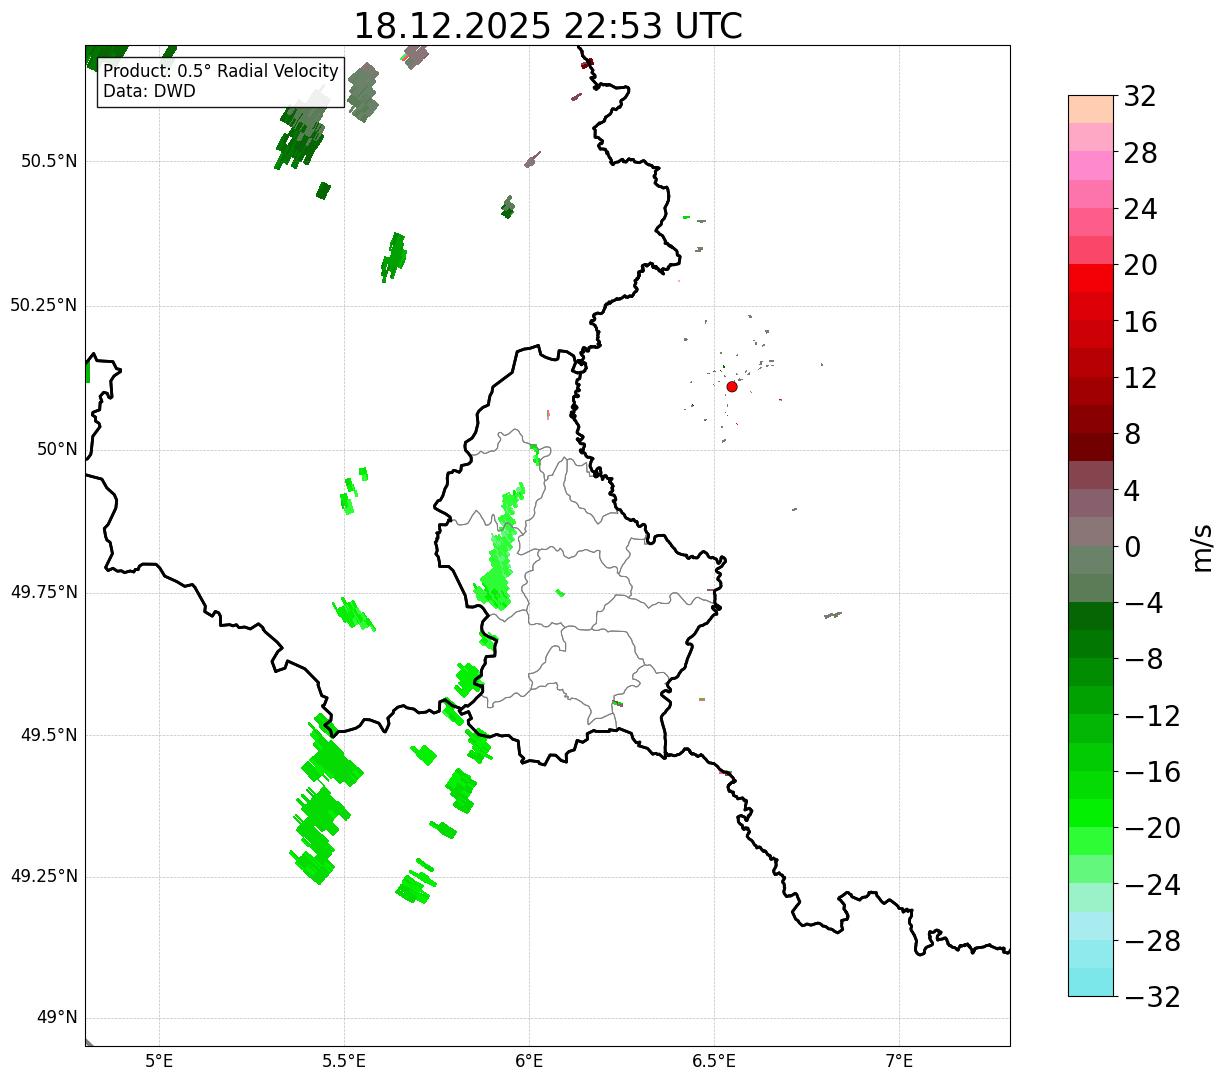Click the 49.25°N latitude label
Screen dimensions: 1225x1081
pos(44,876)
